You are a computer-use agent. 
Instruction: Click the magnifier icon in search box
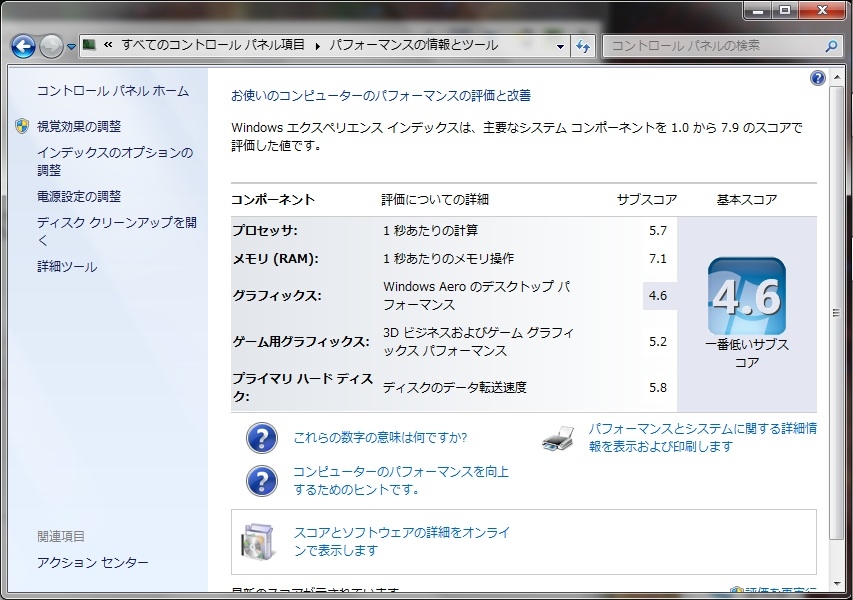pos(830,46)
